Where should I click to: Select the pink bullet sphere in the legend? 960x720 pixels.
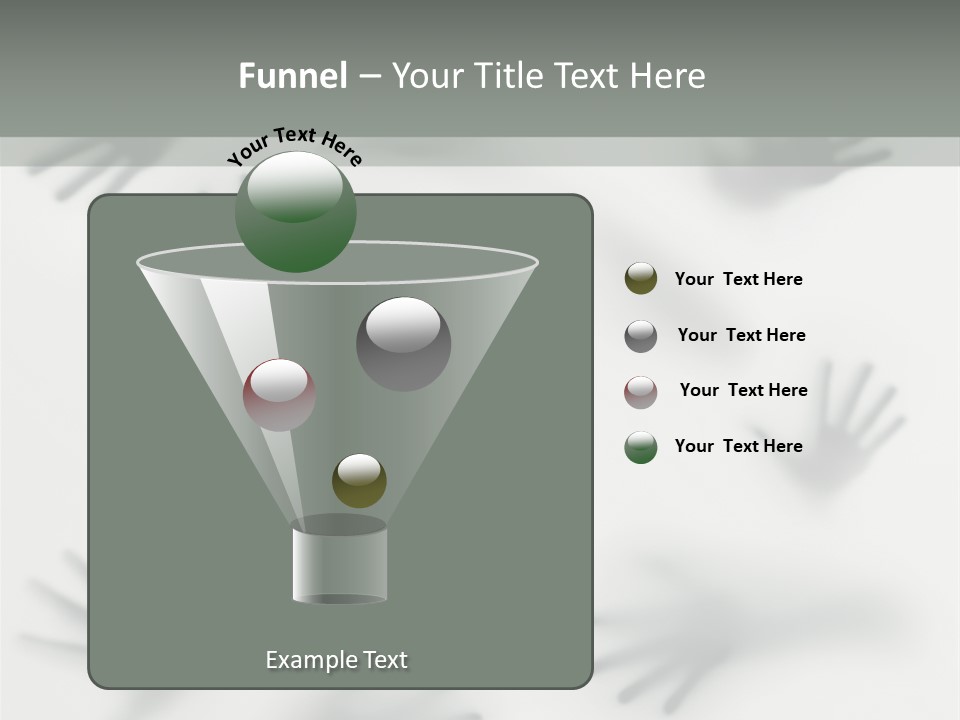pos(639,391)
